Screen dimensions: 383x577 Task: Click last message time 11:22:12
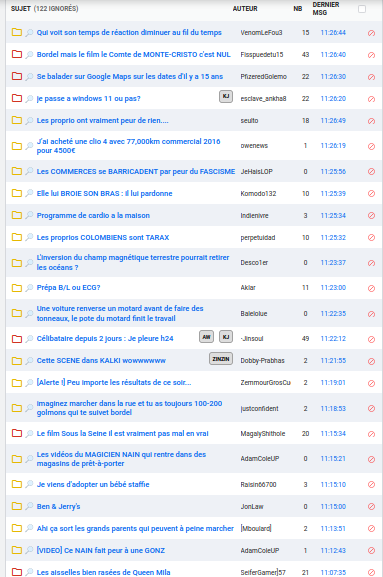point(333,339)
